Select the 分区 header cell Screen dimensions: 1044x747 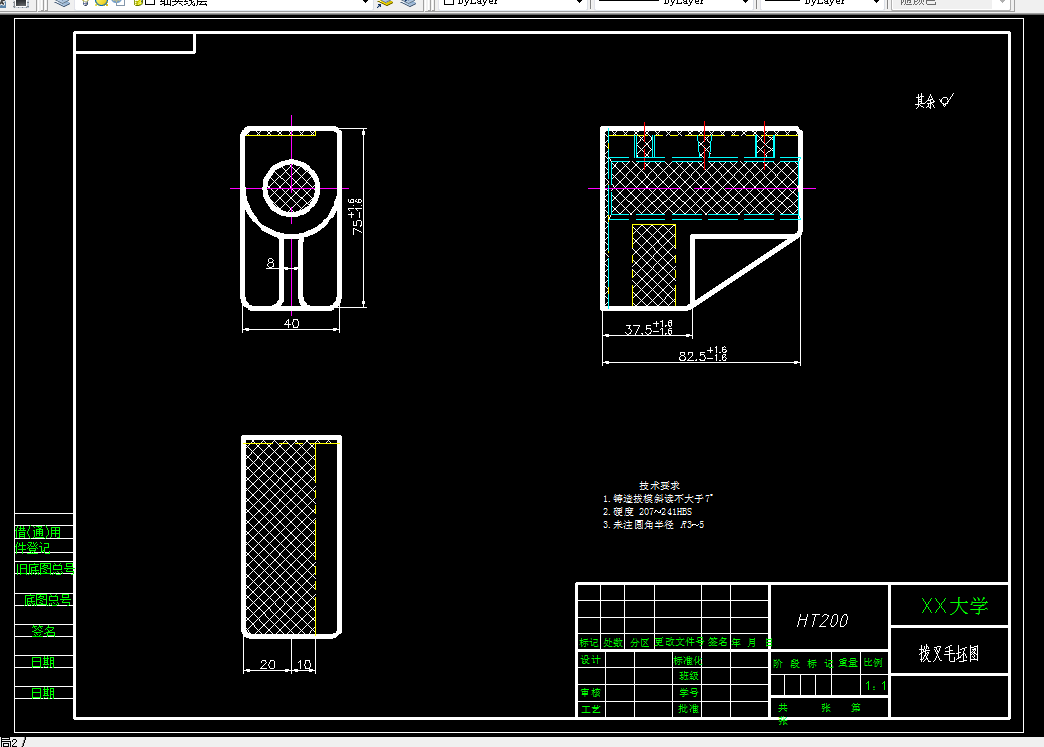639,642
